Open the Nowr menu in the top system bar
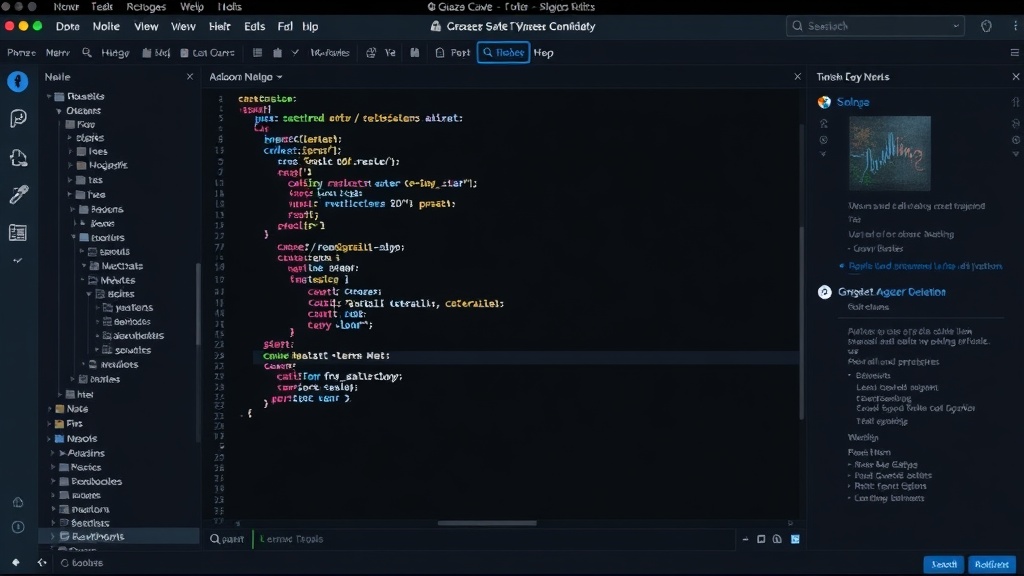1024x576 pixels. point(66,7)
